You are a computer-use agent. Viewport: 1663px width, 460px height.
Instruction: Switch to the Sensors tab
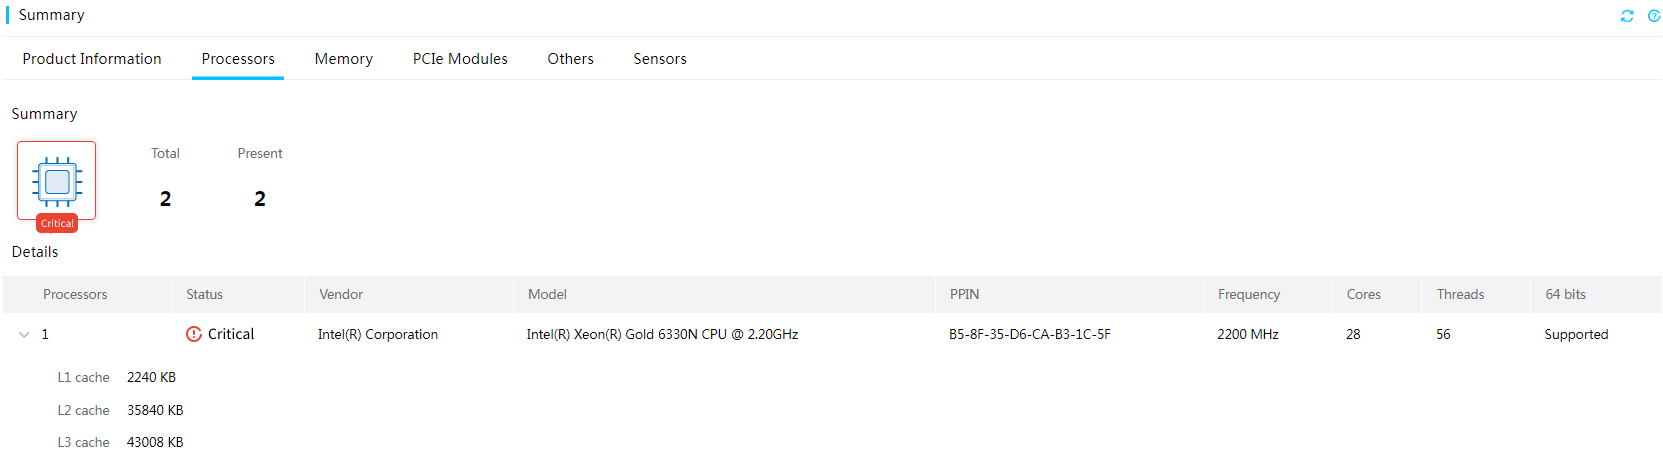point(660,59)
